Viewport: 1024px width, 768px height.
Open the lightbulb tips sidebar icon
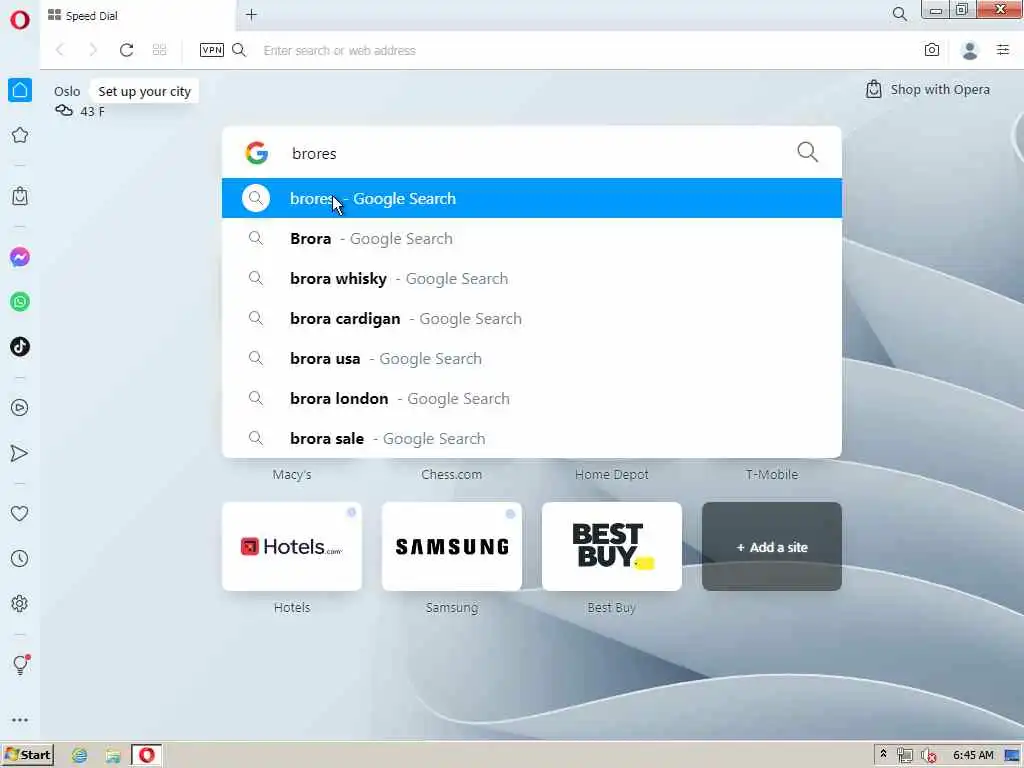click(x=20, y=665)
